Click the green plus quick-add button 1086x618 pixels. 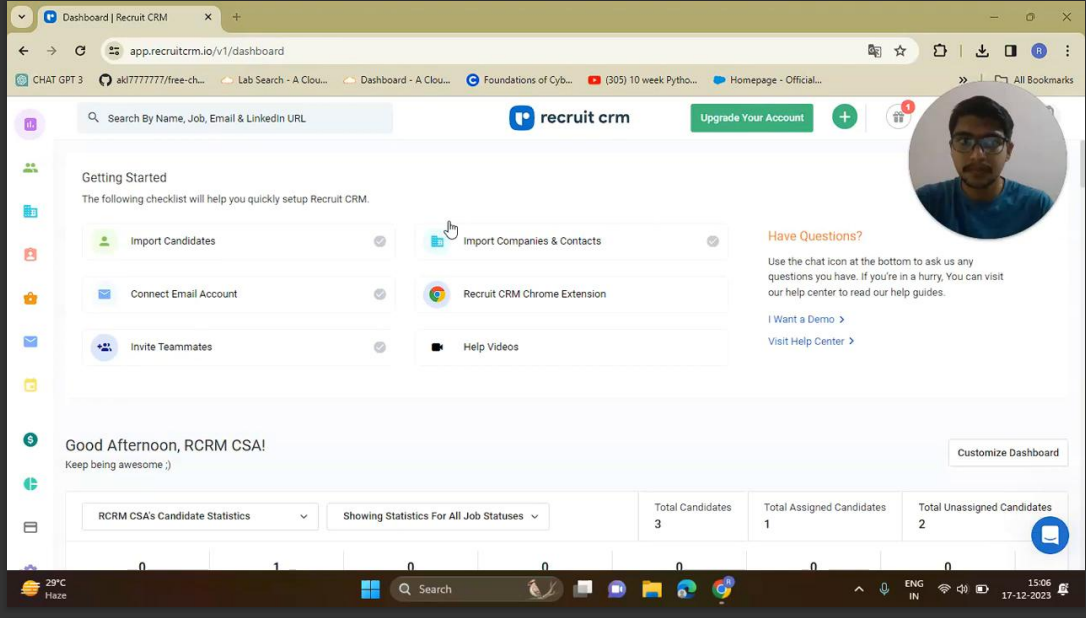click(x=845, y=117)
